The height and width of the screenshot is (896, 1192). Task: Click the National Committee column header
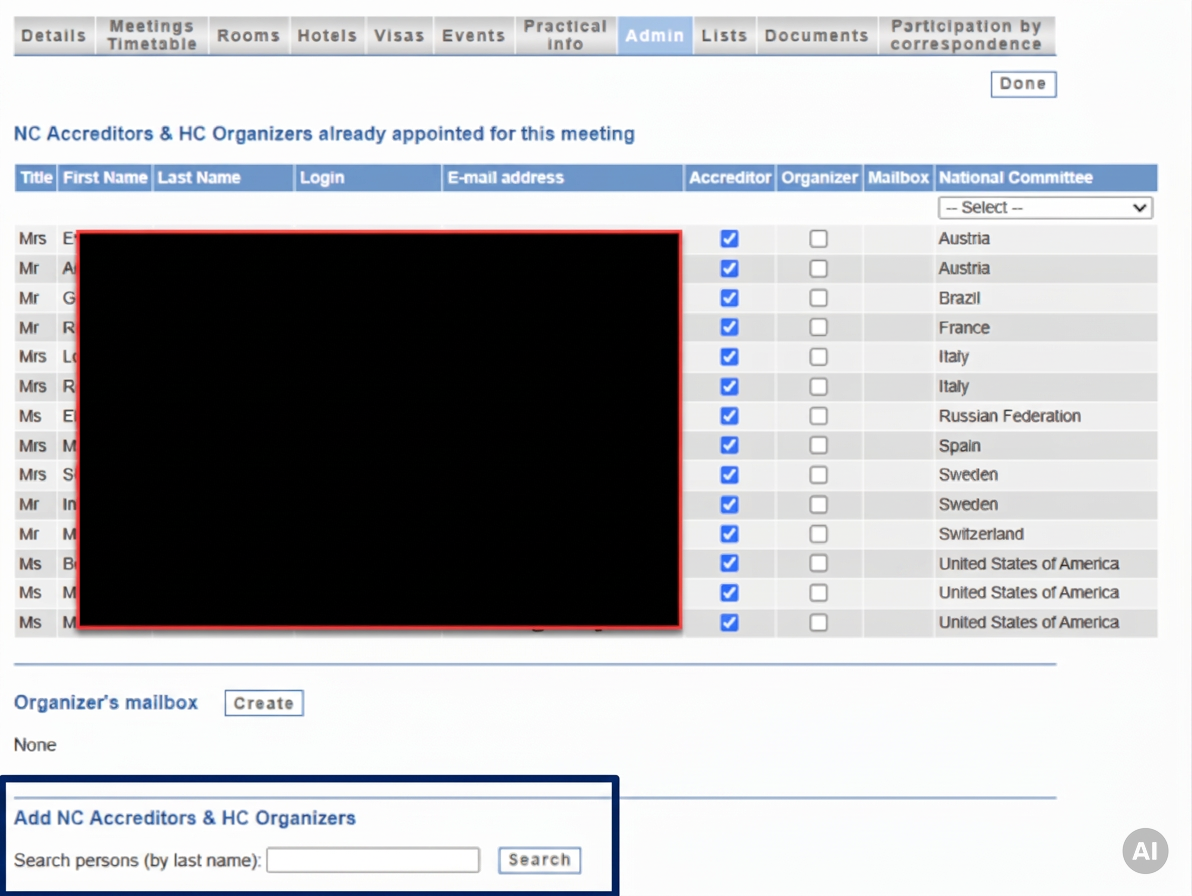click(1046, 178)
